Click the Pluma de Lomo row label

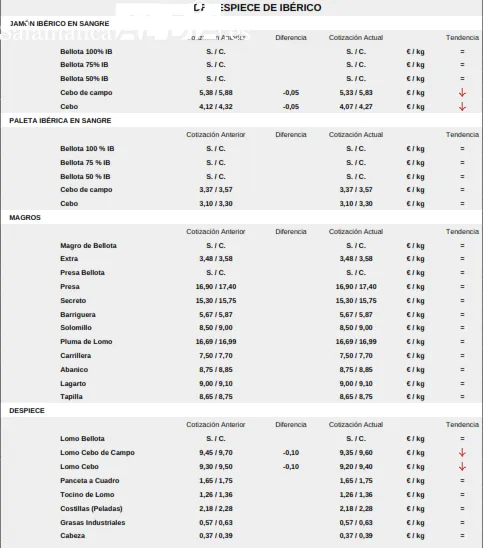(x=86, y=341)
